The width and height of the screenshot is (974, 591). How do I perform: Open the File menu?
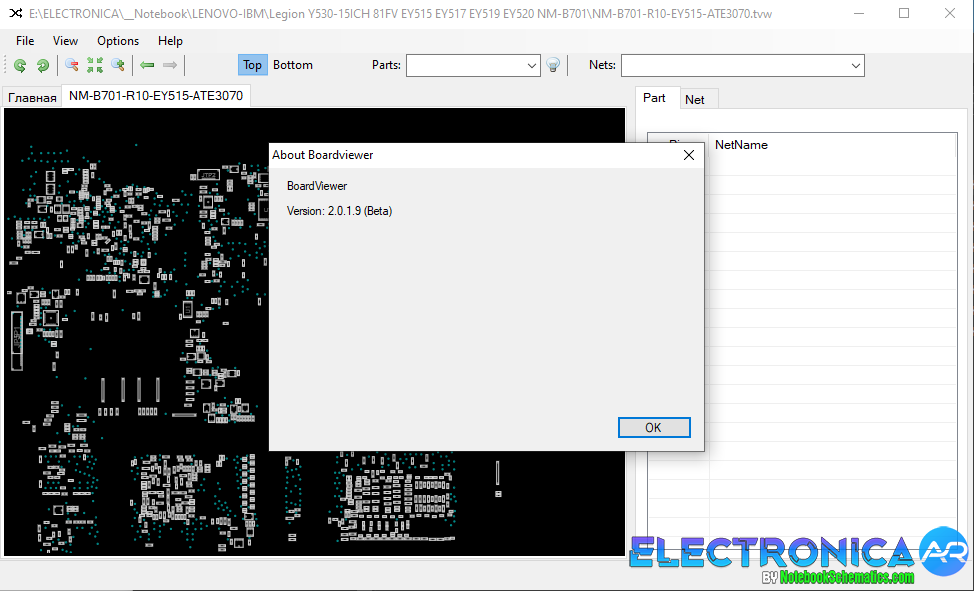pyautogui.click(x=25, y=41)
